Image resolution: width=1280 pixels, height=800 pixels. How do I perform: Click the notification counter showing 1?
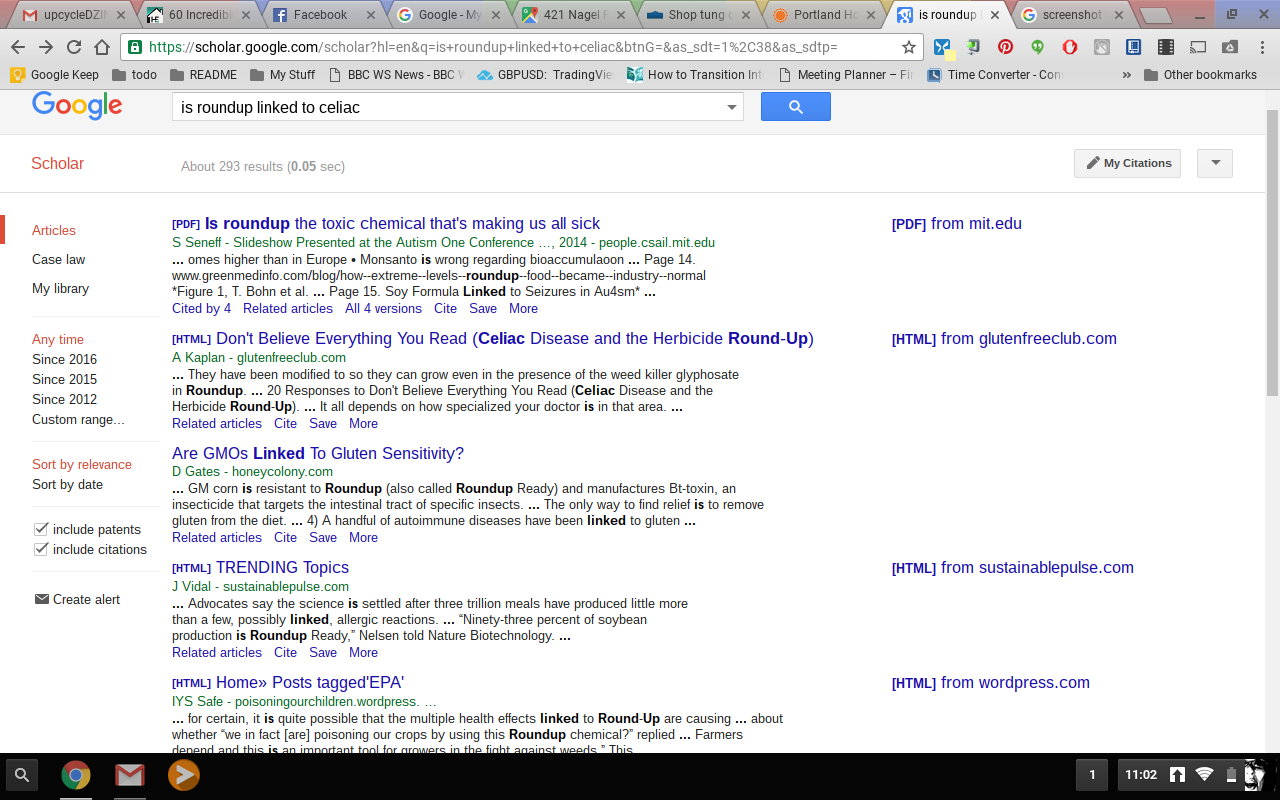1092,775
